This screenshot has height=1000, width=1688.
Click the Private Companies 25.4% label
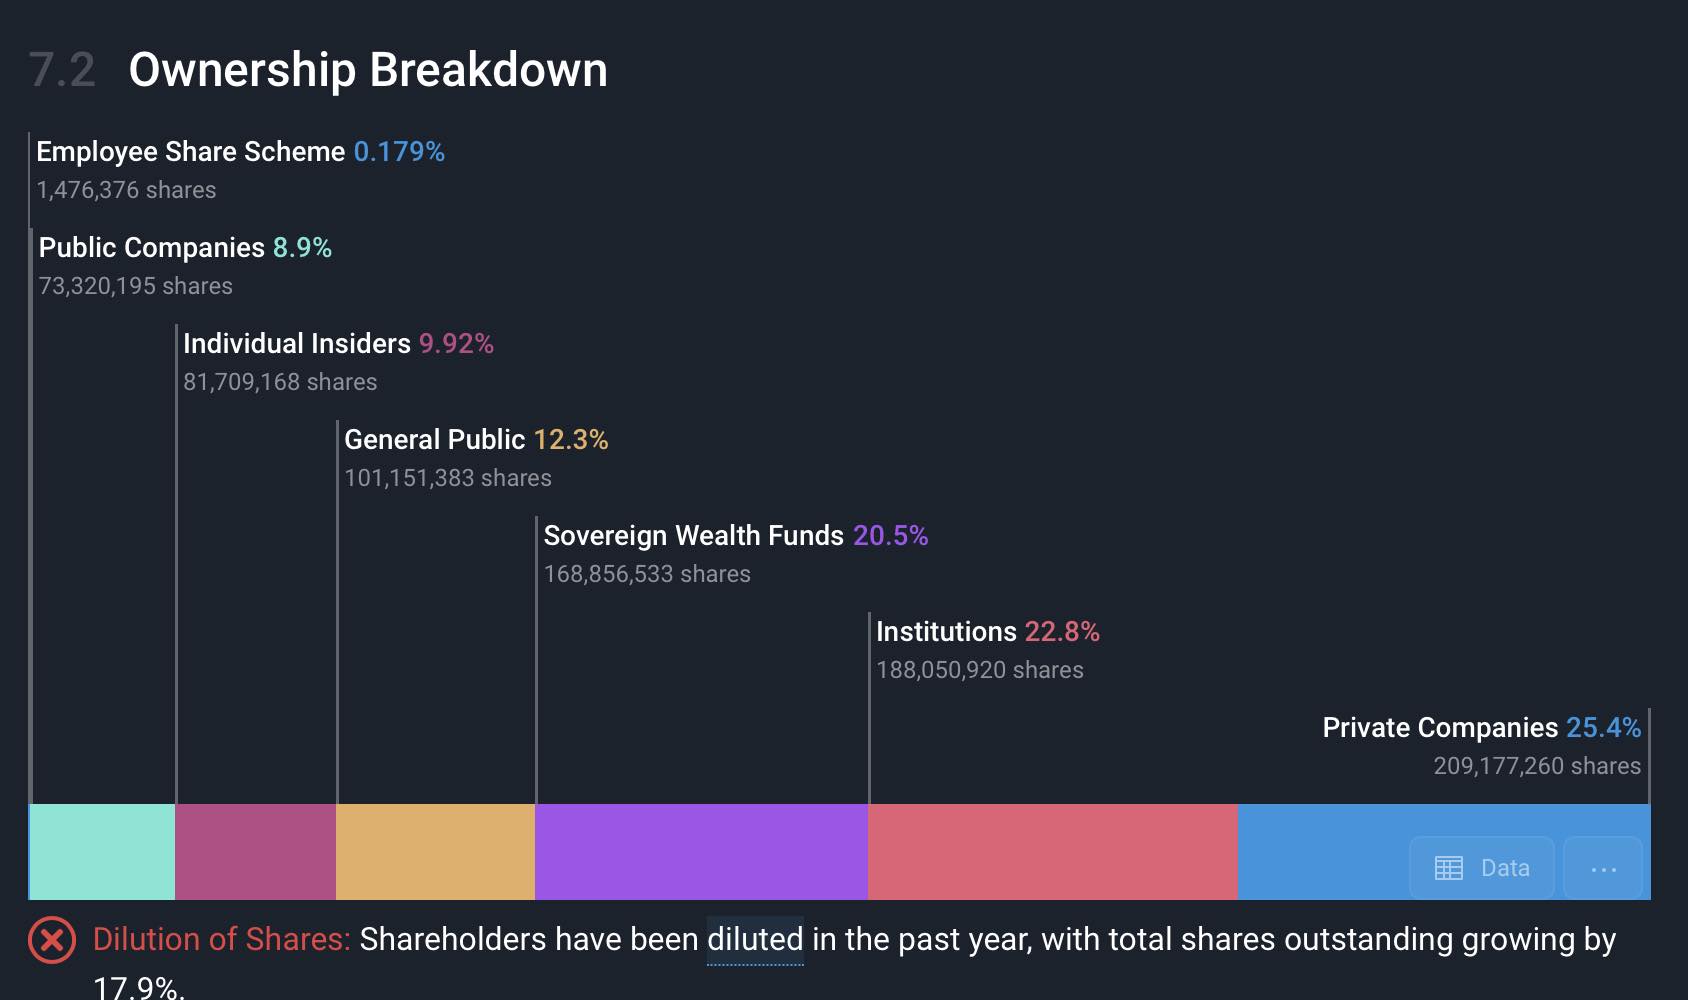coord(1481,728)
